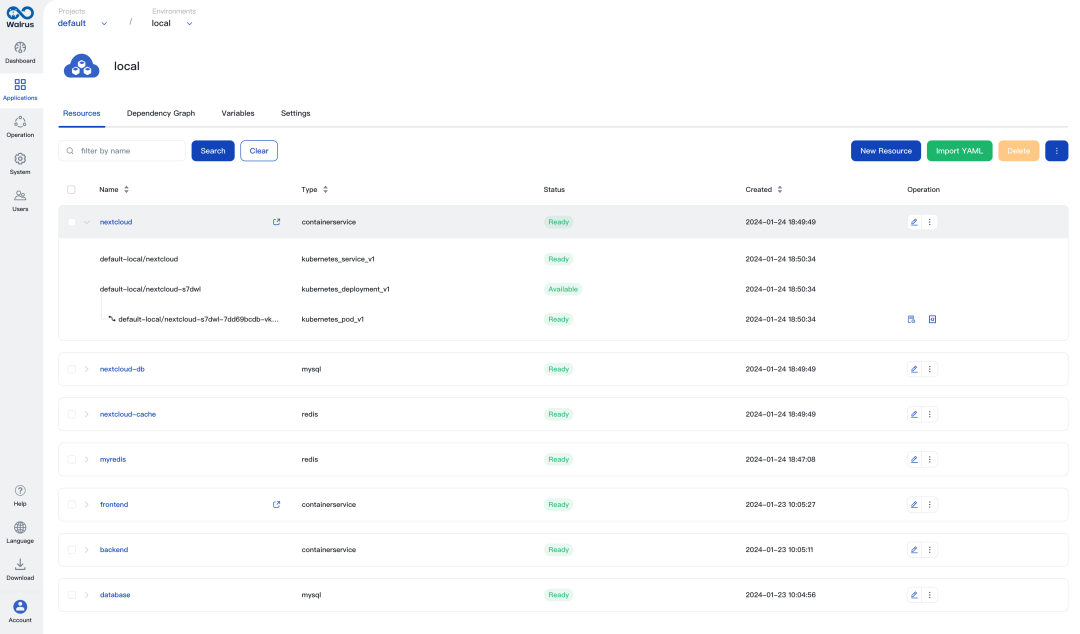Expand the nextcloud-db row

87,369
